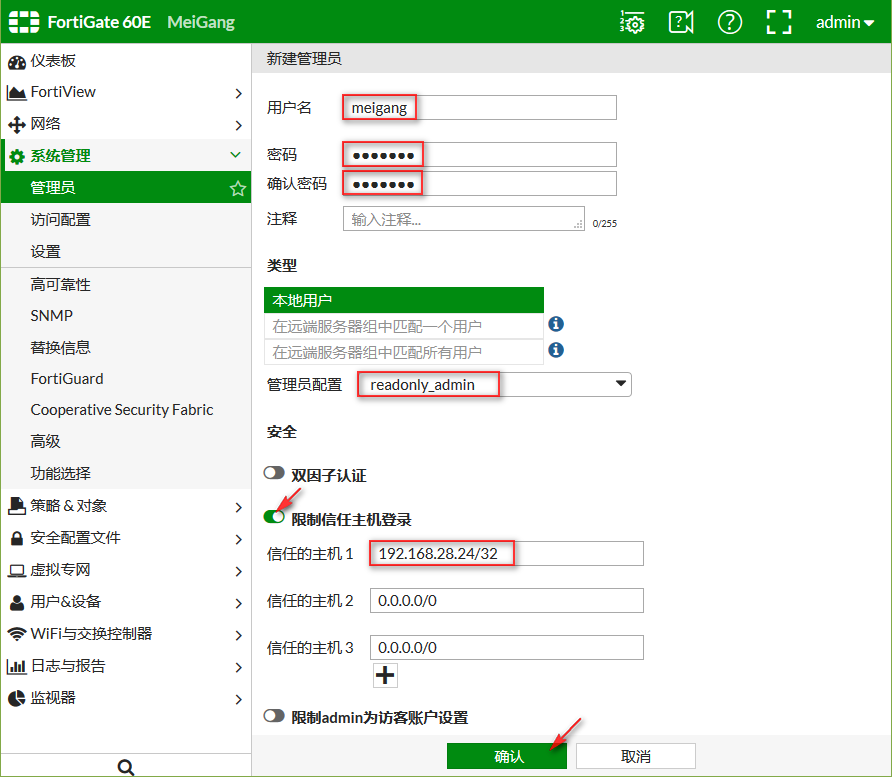Screen dimensions: 892x777
Task: Select 本地用户 account type
Action: 404,300
